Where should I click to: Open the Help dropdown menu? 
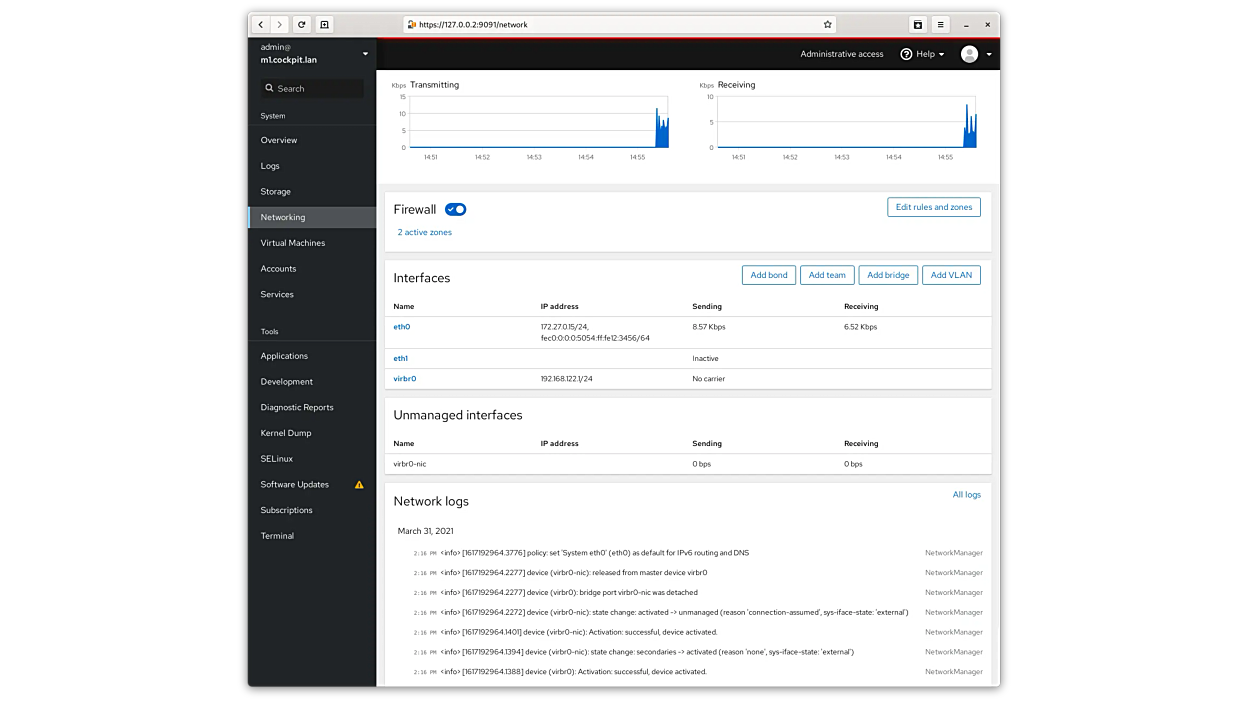pos(922,54)
